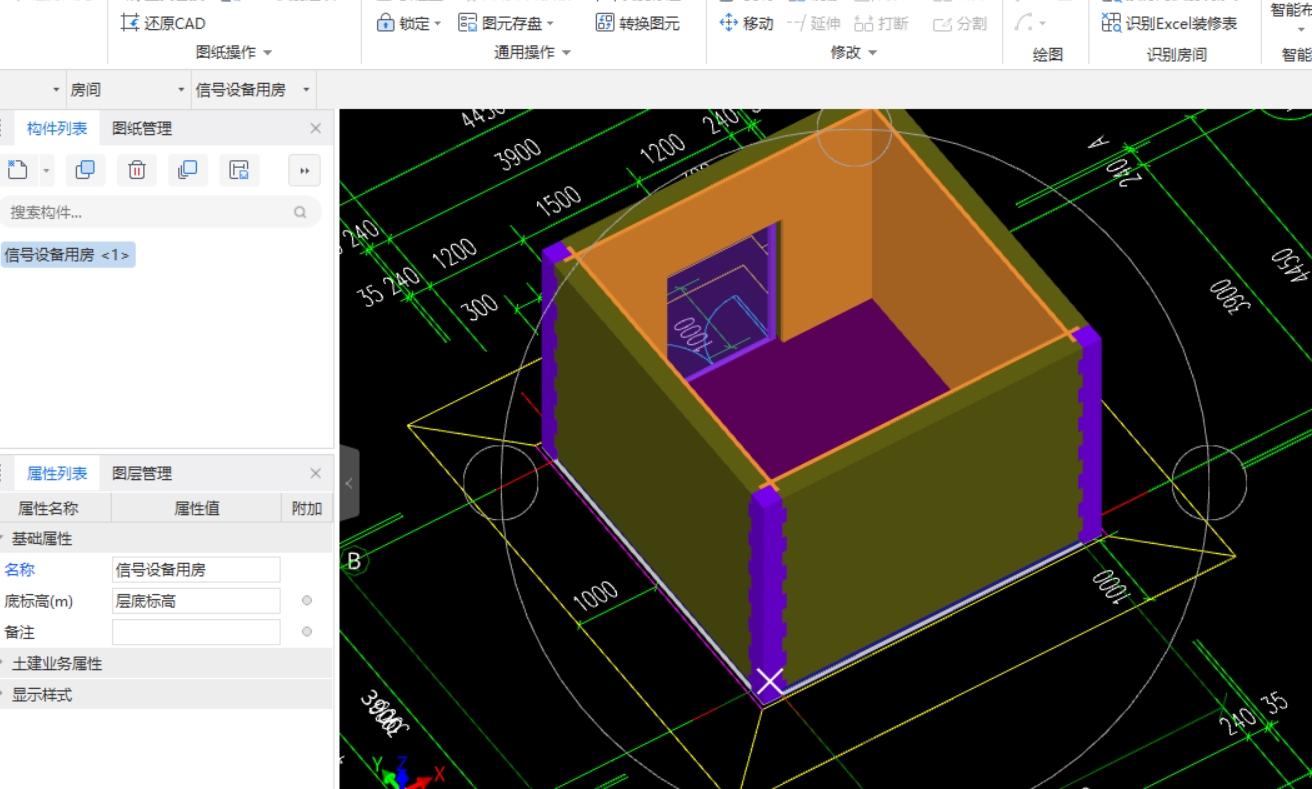
Task: Delete the selected component with trash icon
Action: (x=137, y=170)
